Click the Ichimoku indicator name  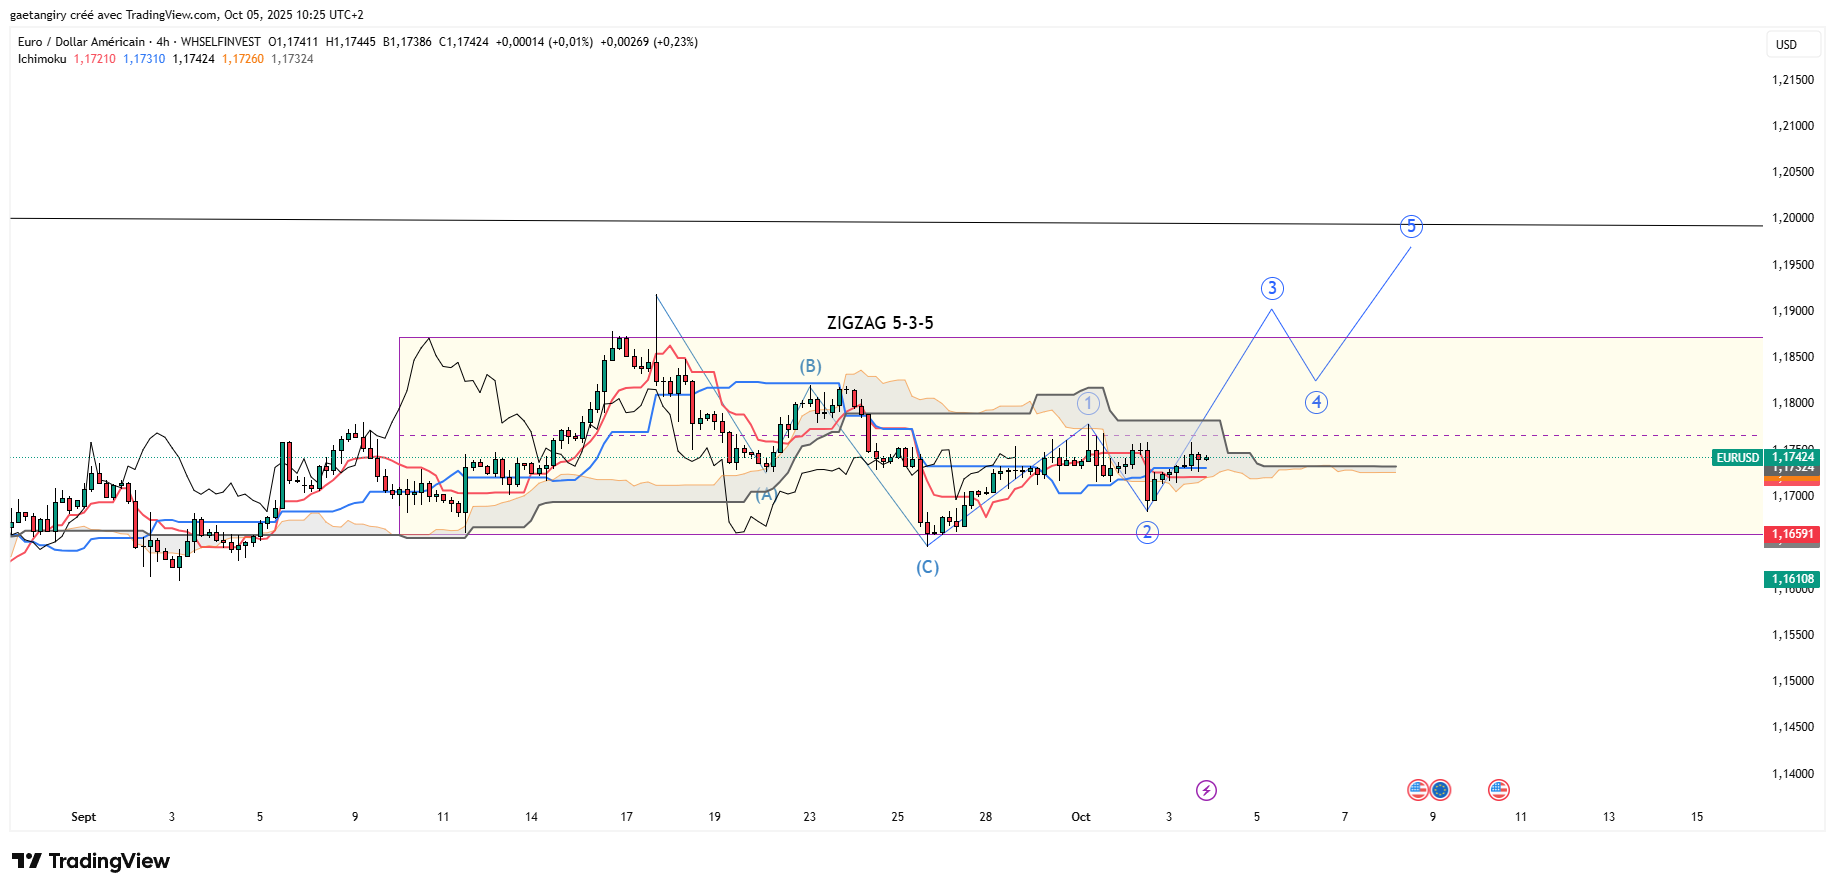coord(42,59)
